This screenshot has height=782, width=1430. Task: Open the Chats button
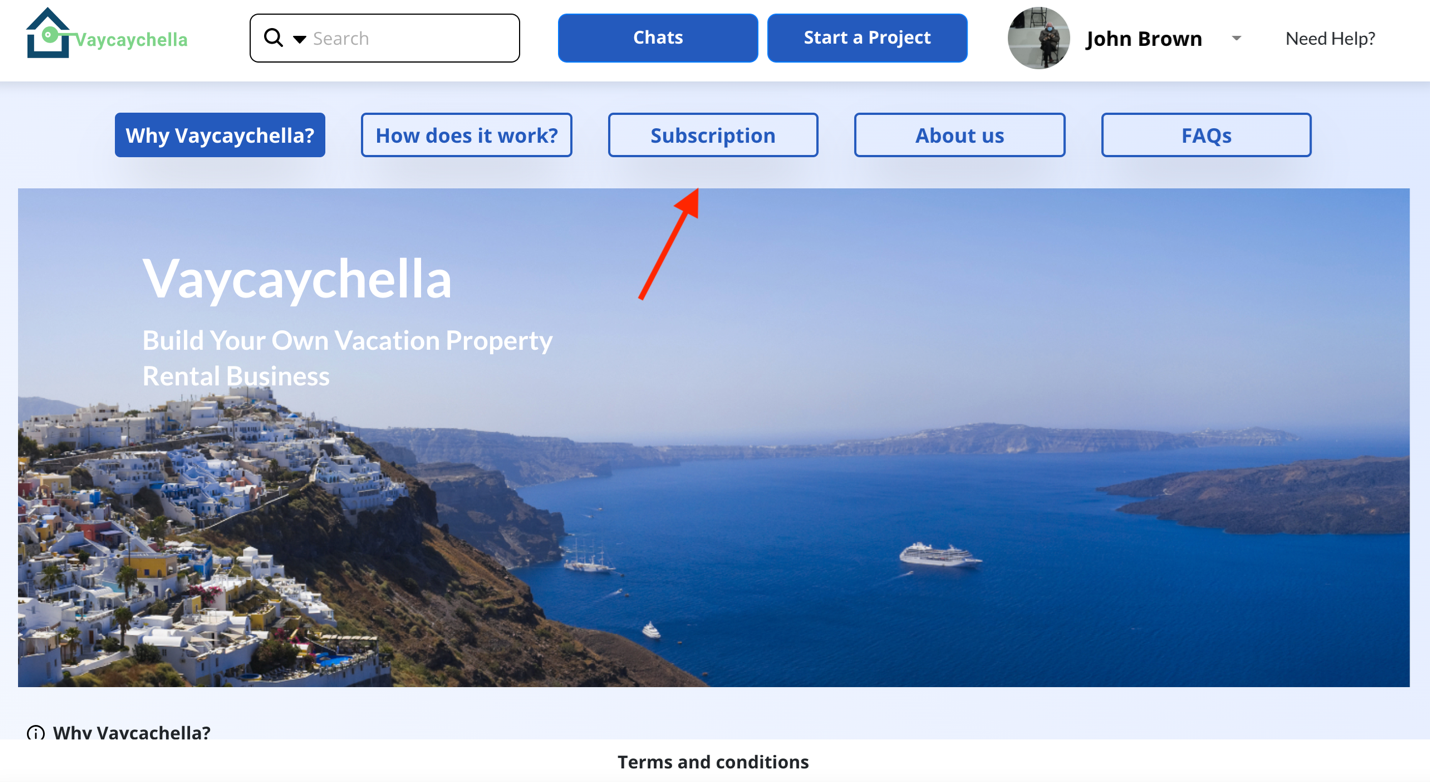click(x=658, y=38)
